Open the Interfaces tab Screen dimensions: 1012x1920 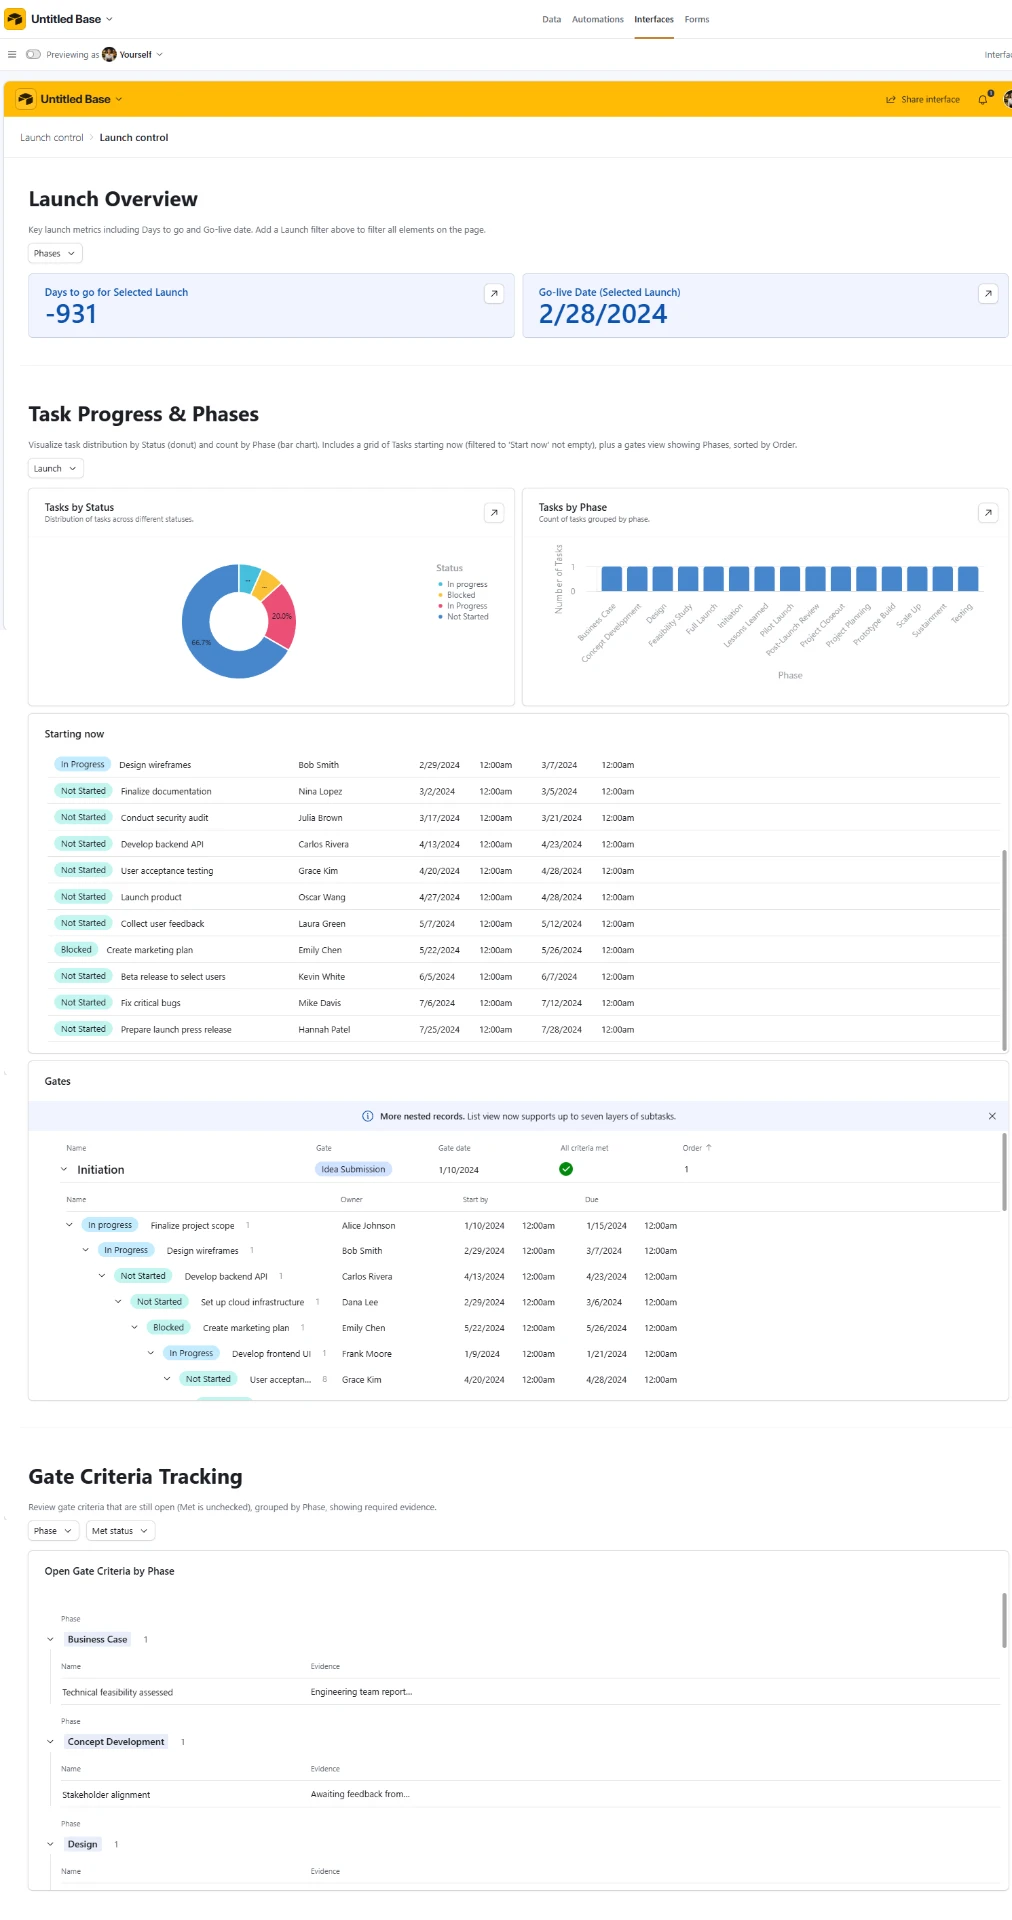pos(654,19)
